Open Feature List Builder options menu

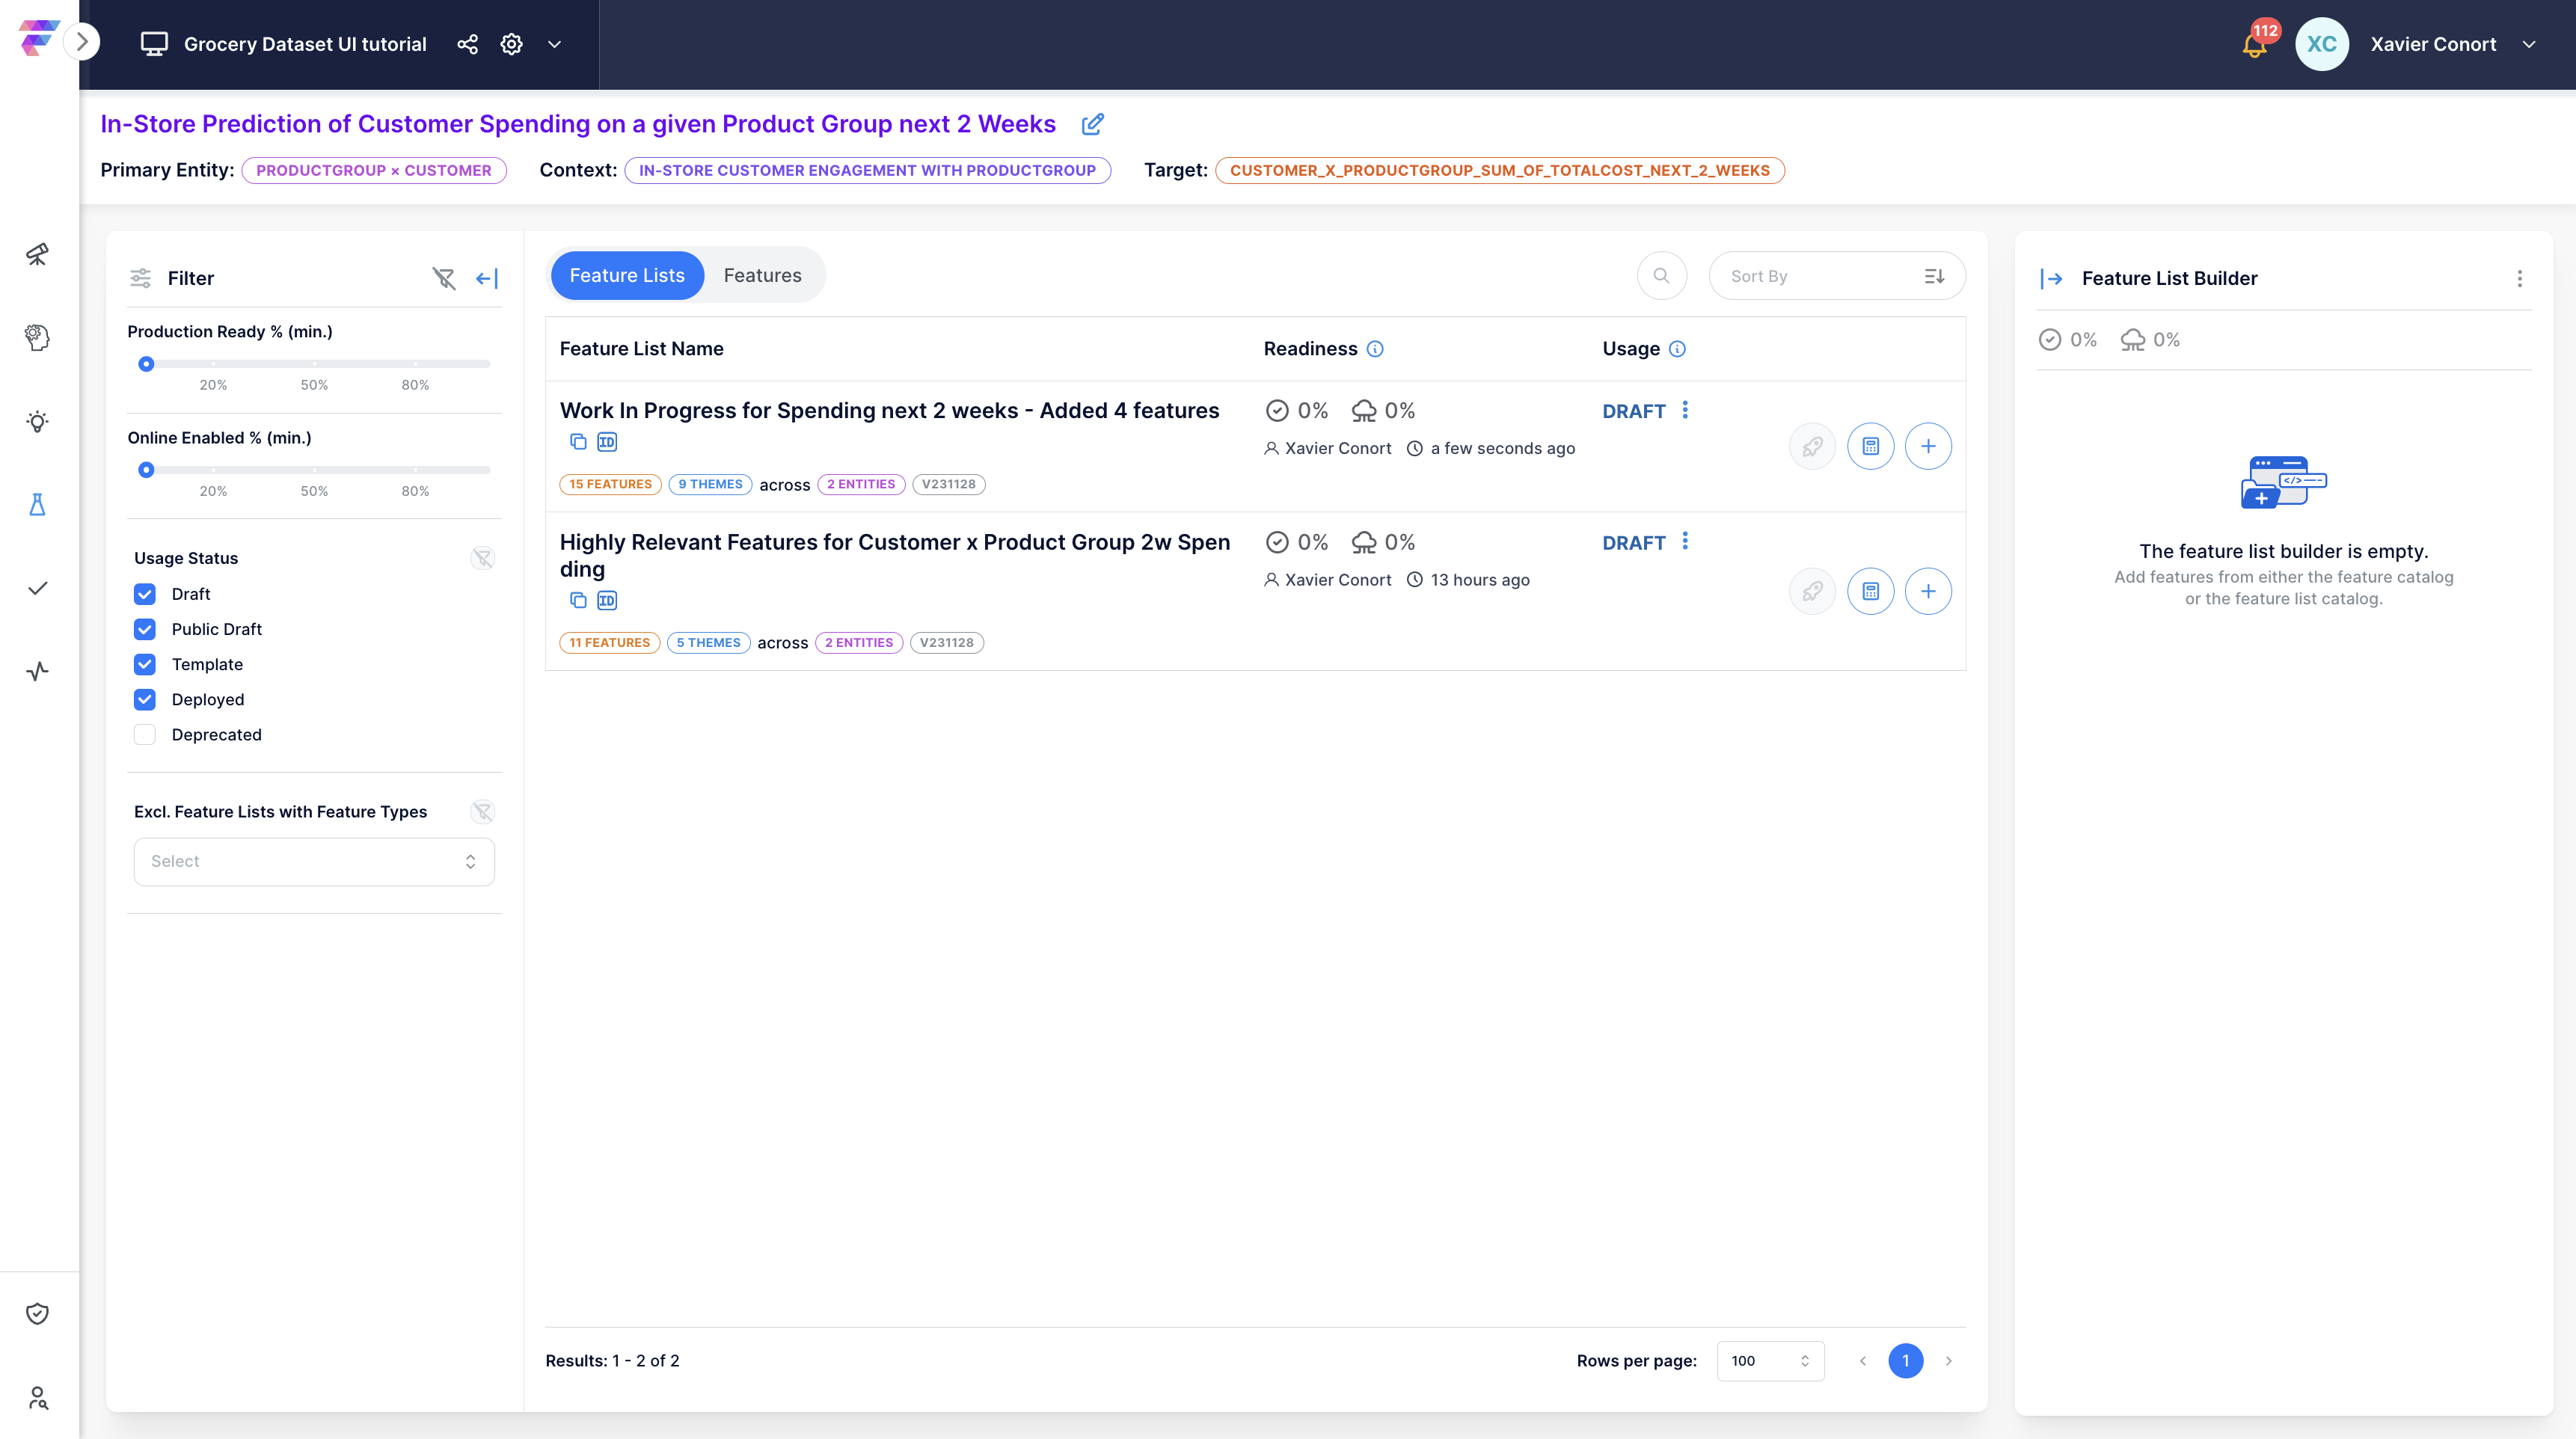tap(2519, 279)
